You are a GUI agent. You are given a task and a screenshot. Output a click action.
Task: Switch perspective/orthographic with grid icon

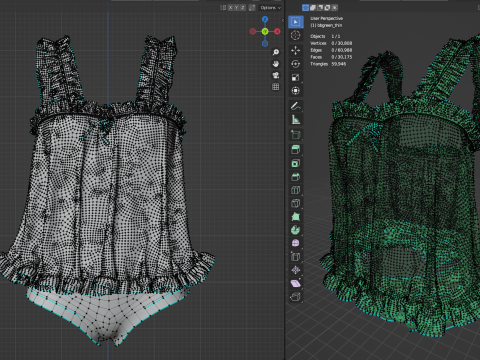(276, 87)
